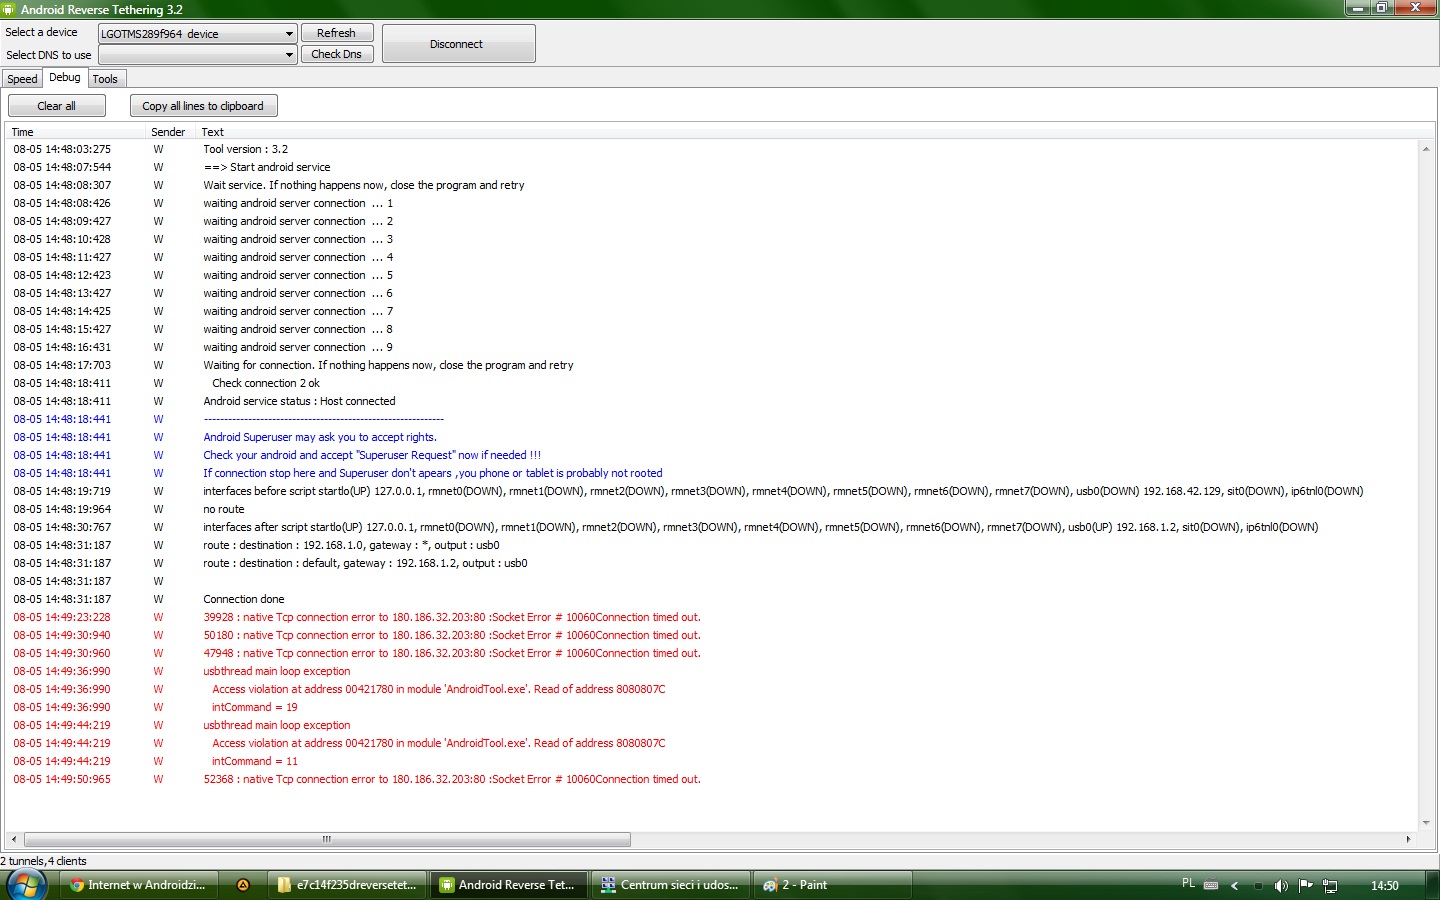Select 'waiting android server connection ... 9' row
Screen dimensions: 1440x900
tap(298, 347)
